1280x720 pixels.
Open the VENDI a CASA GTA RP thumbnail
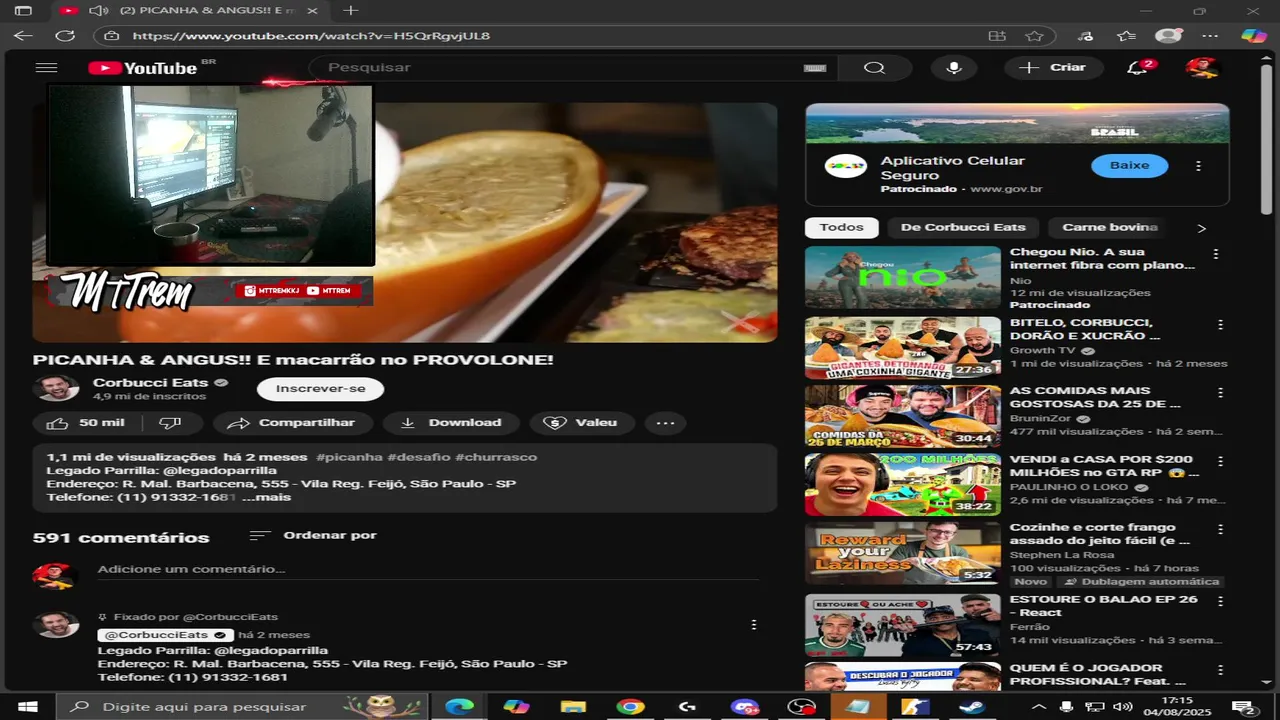point(903,485)
